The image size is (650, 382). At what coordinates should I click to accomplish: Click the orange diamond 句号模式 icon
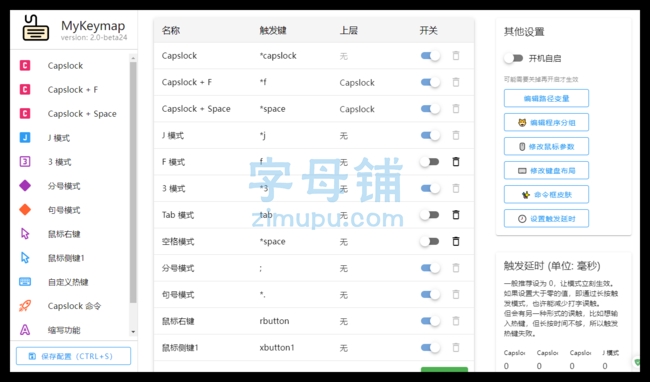(x=25, y=210)
